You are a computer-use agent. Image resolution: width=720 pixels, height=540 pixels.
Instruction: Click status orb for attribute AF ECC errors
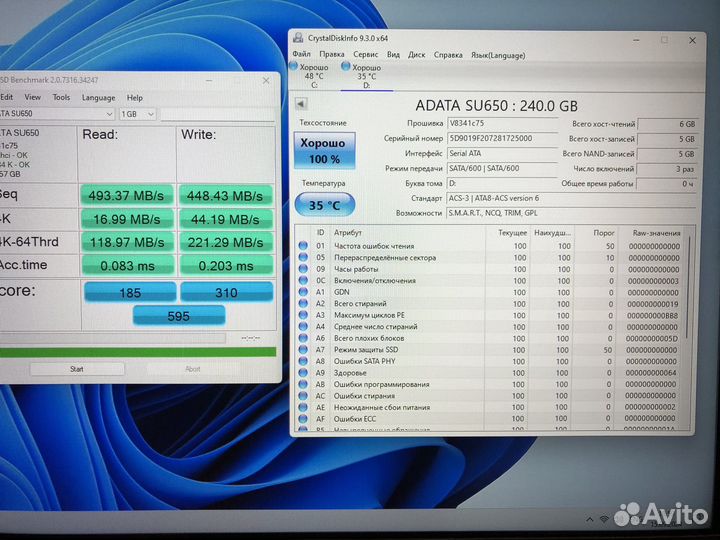(x=303, y=418)
